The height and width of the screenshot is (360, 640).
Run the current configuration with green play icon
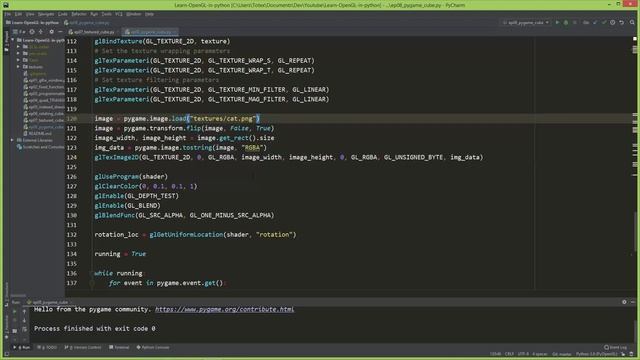557,22
